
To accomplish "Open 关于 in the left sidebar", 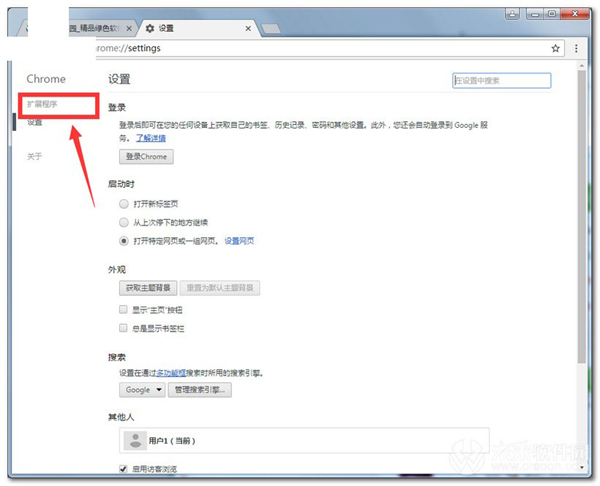I will [x=35, y=156].
